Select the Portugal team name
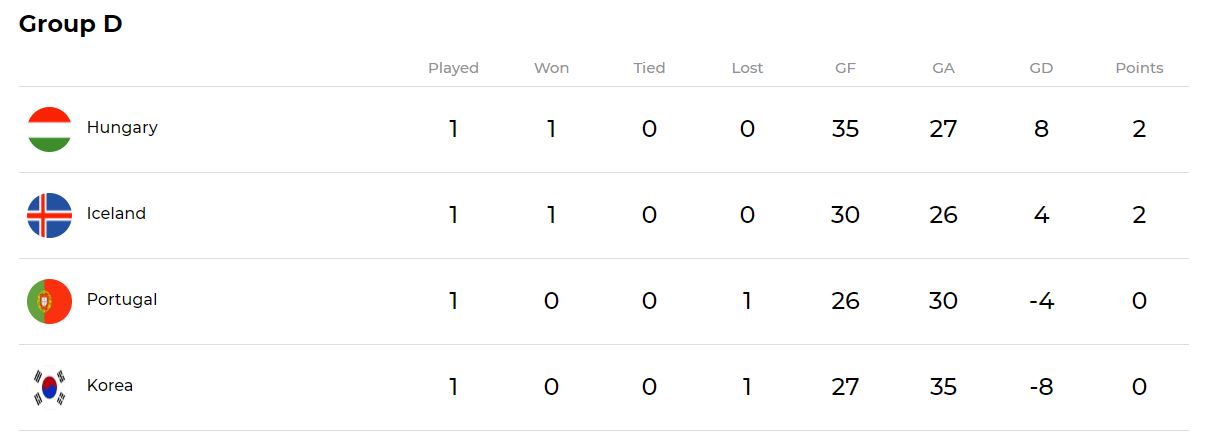This screenshot has width=1211, height=444. point(122,300)
